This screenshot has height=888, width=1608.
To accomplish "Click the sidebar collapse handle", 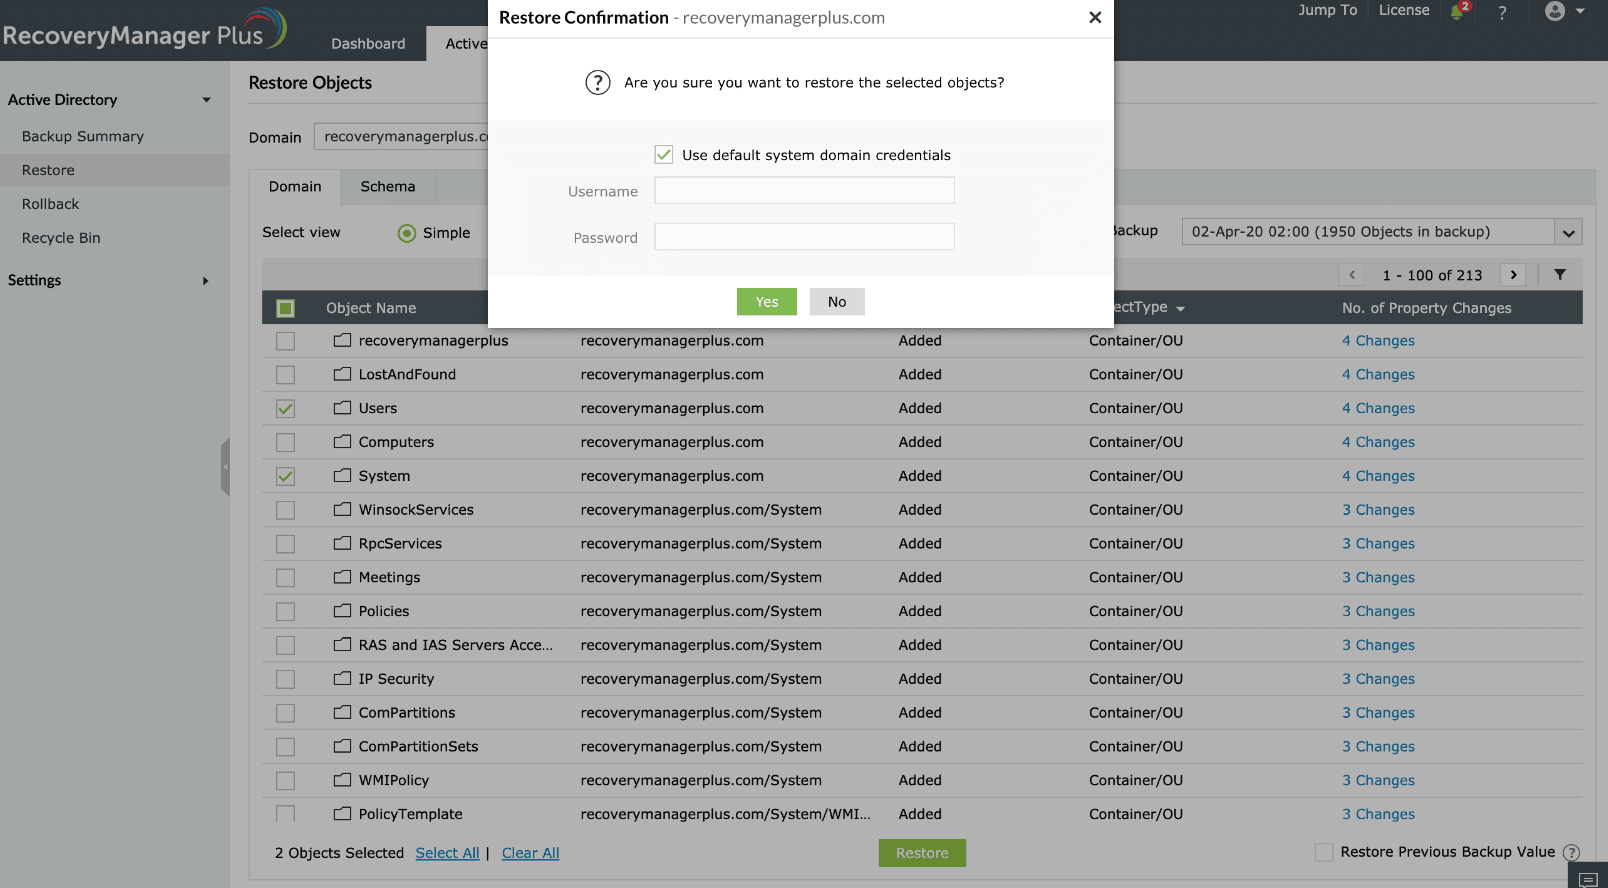I will coord(225,467).
